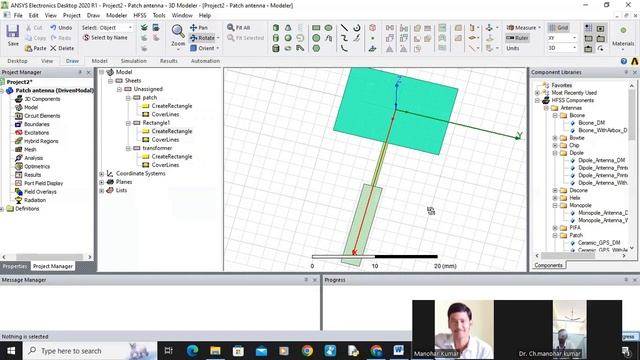This screenshot has height=360, width=640.
Task: Select the Draw circle tool
Action: click(x=316, y=38)
